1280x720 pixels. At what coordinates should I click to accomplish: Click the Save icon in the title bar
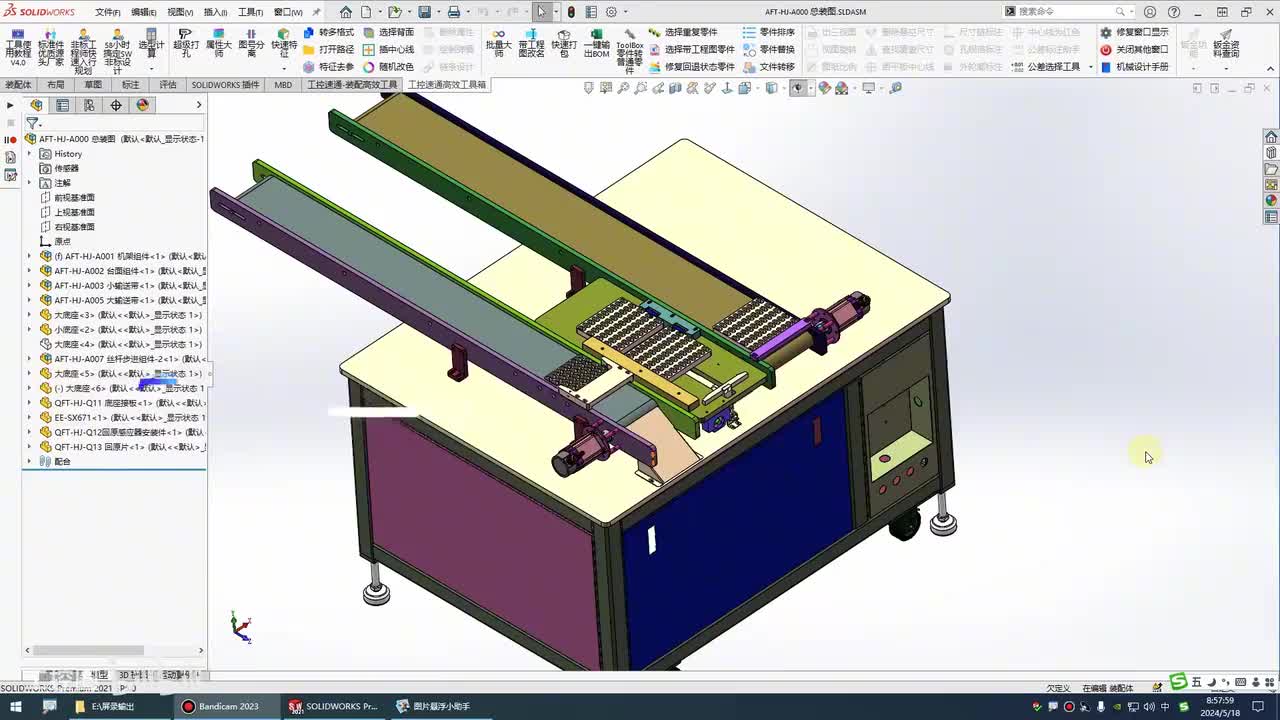[x=424, y=12]
